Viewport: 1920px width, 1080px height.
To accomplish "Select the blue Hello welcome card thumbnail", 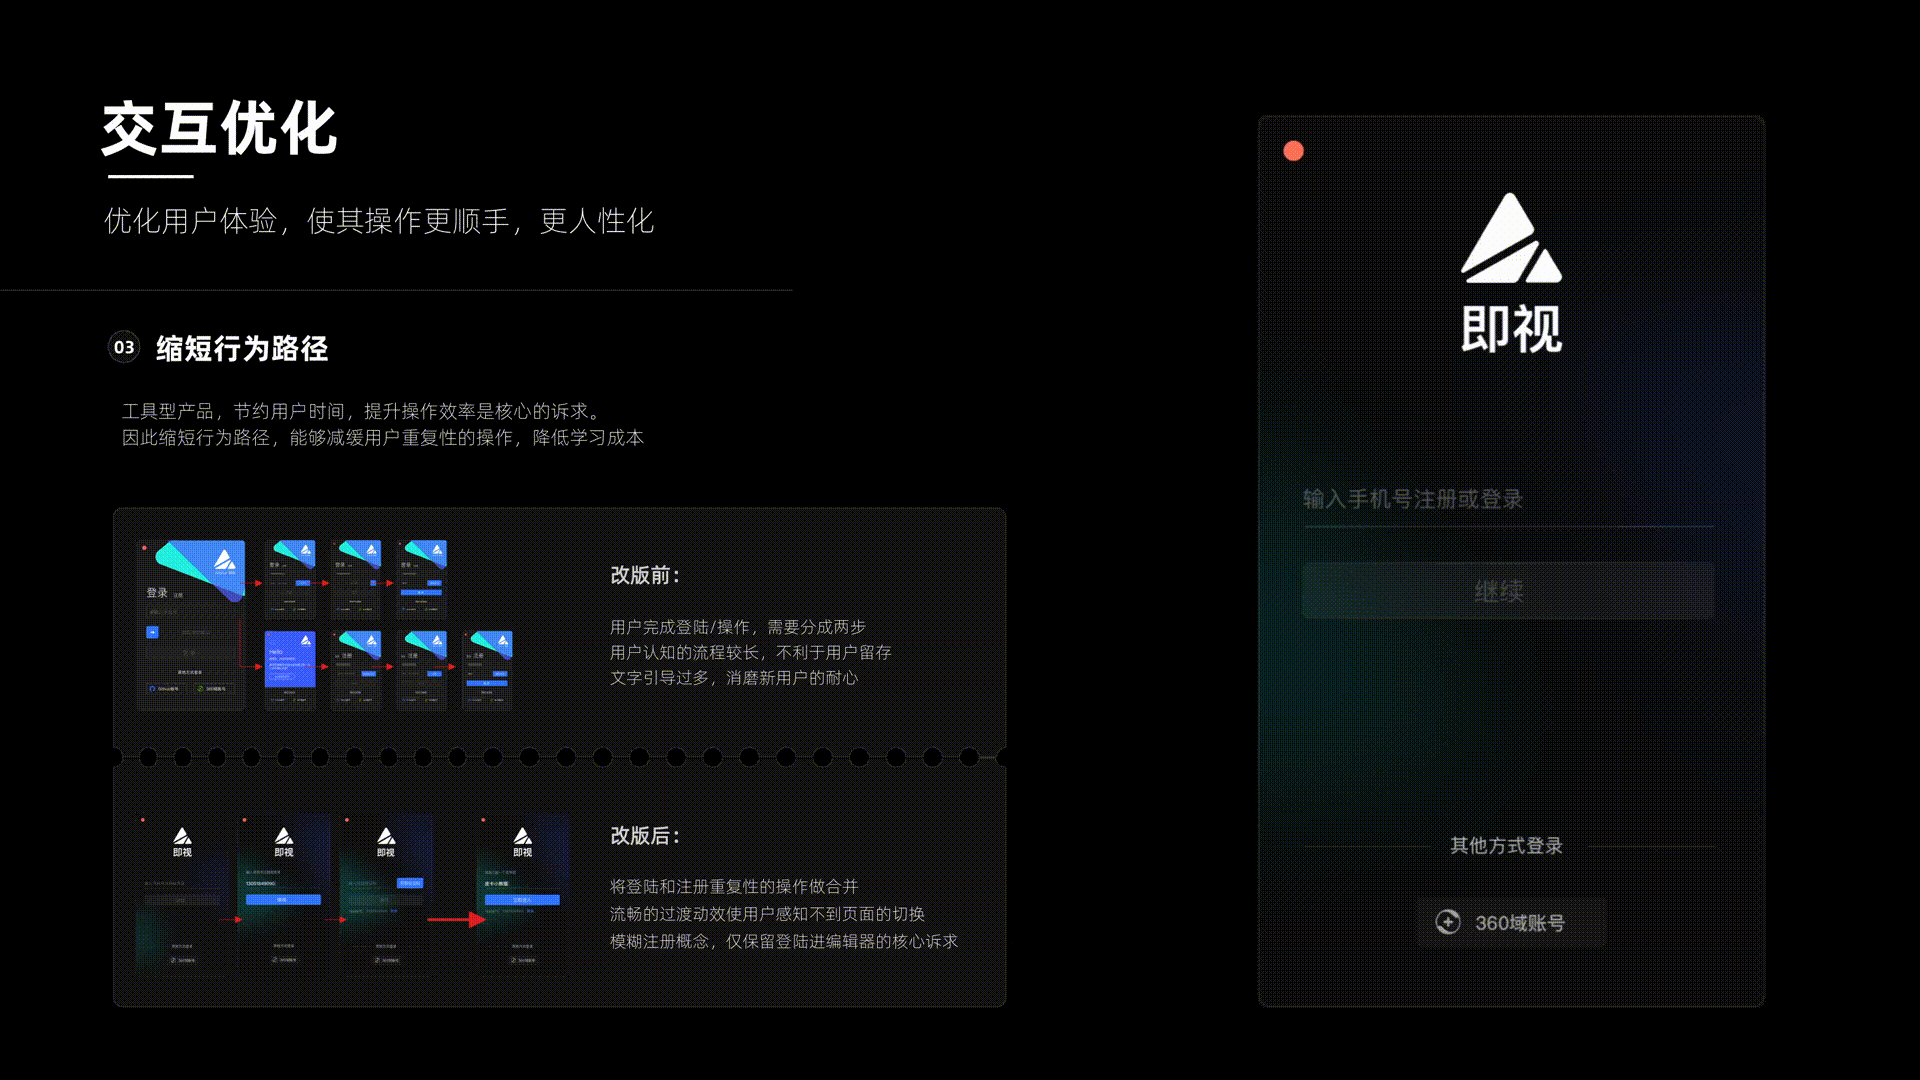I will coord(291,658).
